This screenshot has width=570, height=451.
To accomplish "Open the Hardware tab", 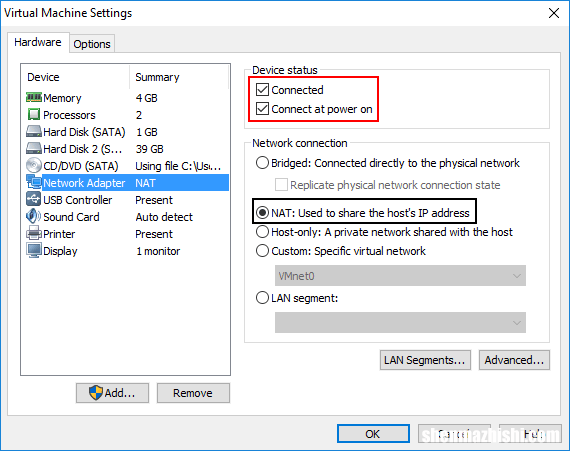I will (x=38, y=42).
